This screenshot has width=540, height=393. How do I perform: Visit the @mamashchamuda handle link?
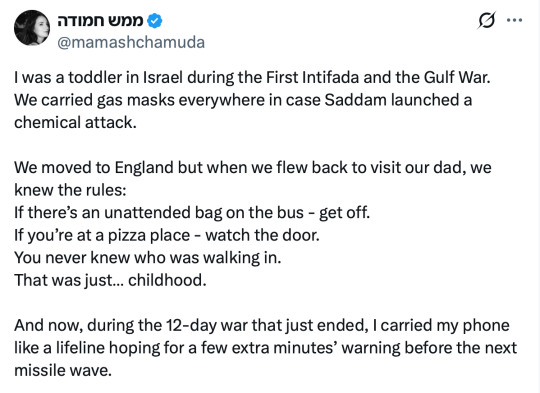tap(131, 42)
